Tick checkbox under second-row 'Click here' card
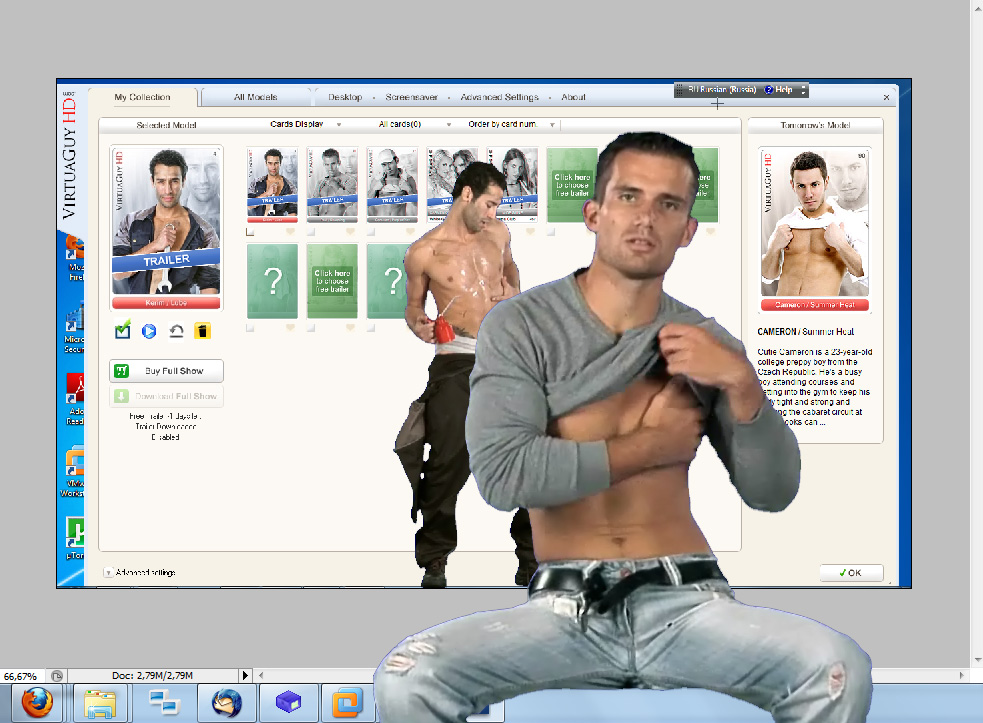Screen dimensions: 983x723 pos(310,328)
